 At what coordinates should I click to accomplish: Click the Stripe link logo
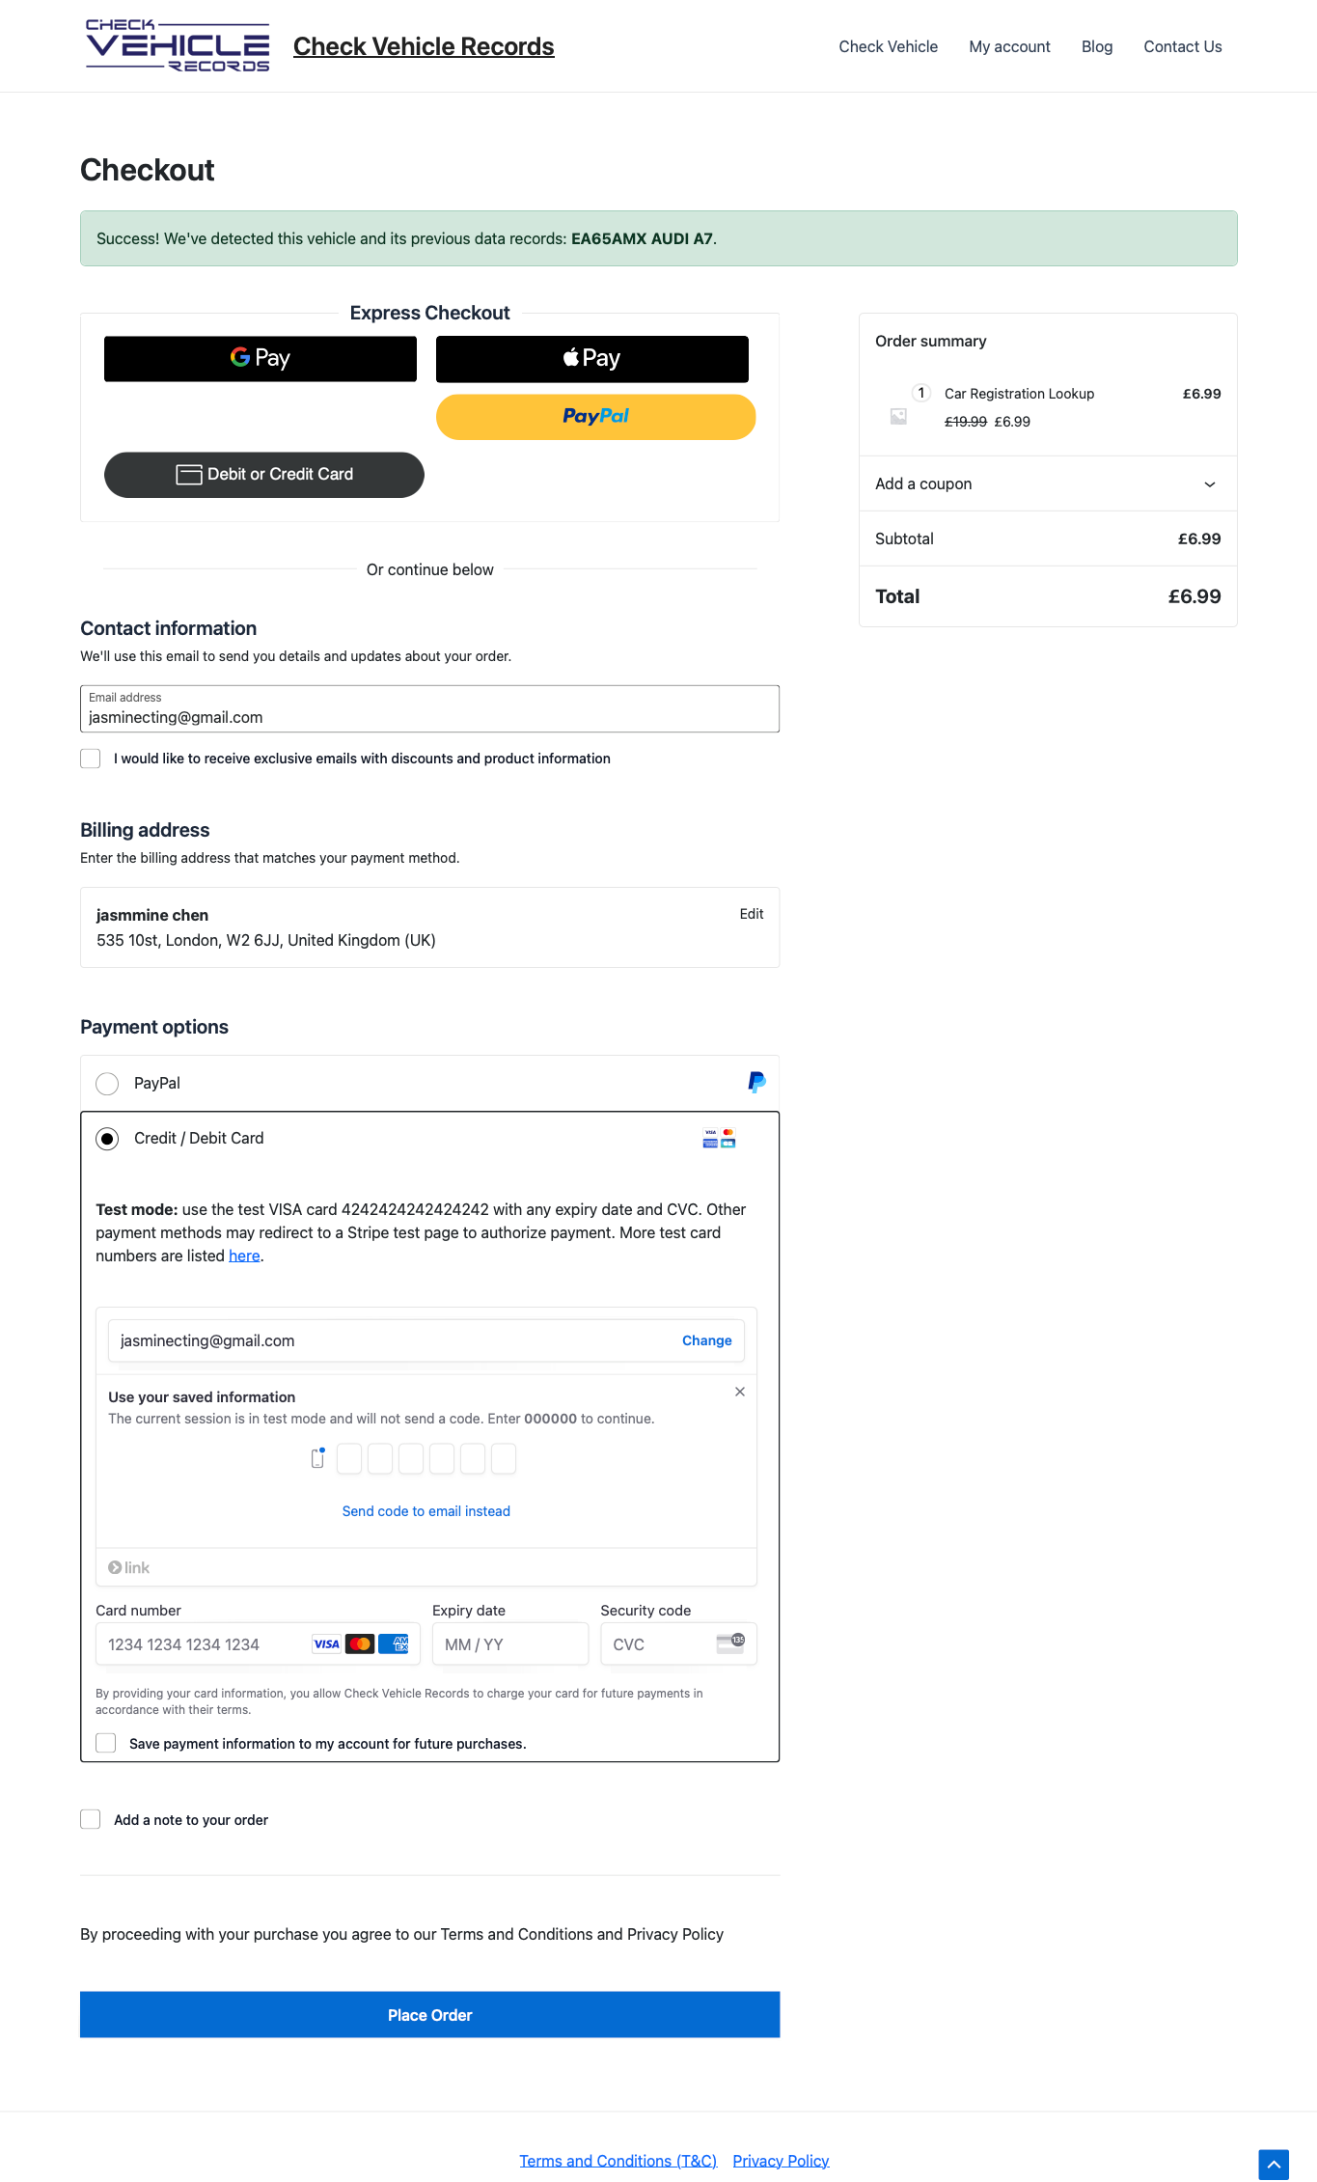click(x=129, y=1567)
